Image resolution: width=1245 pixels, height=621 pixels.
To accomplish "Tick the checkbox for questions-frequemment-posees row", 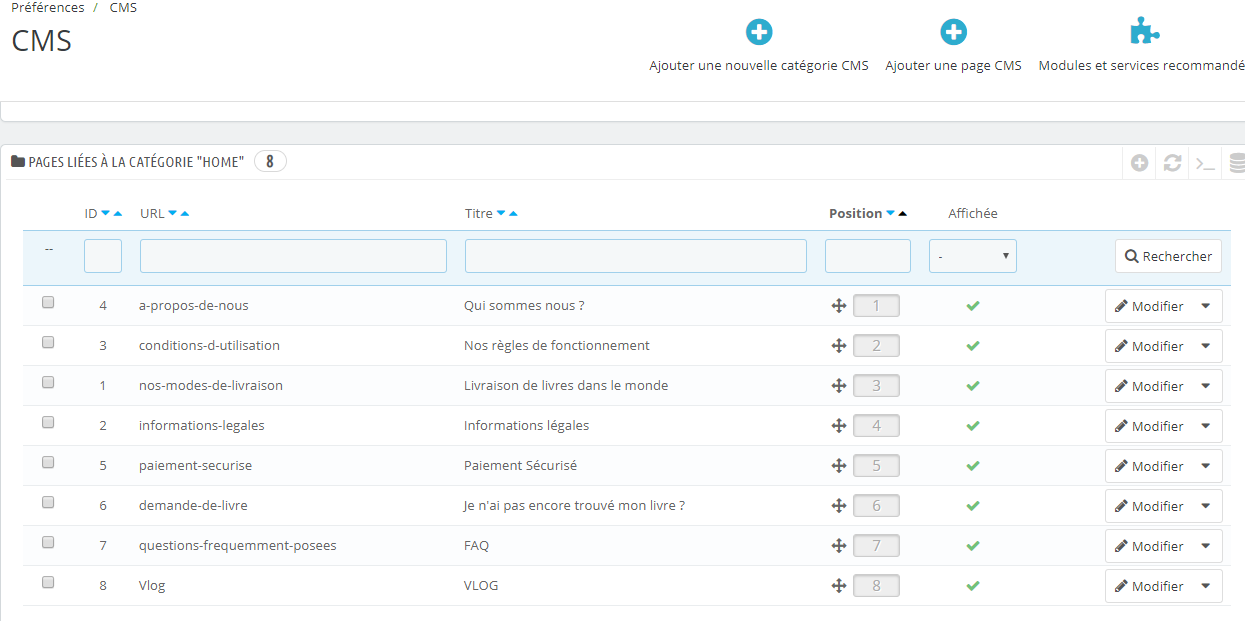I will [x=48, y=542].
